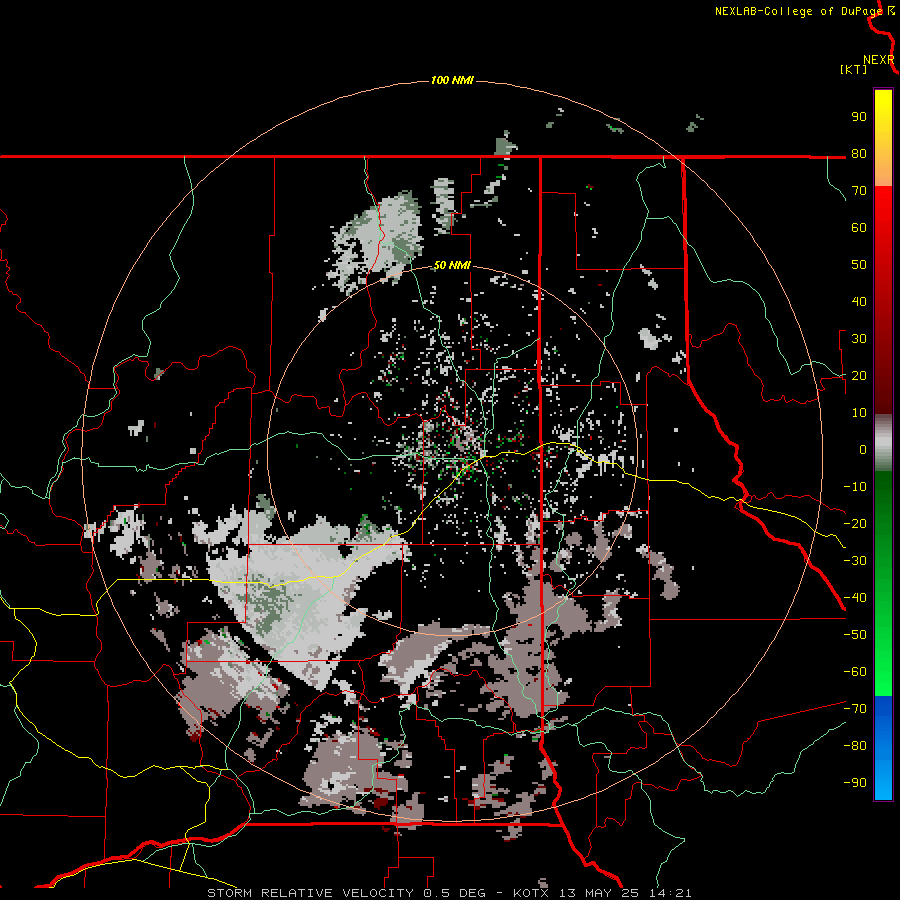Select the -30 value on velocity scale
900x900 pixels.
coord(855,561)
